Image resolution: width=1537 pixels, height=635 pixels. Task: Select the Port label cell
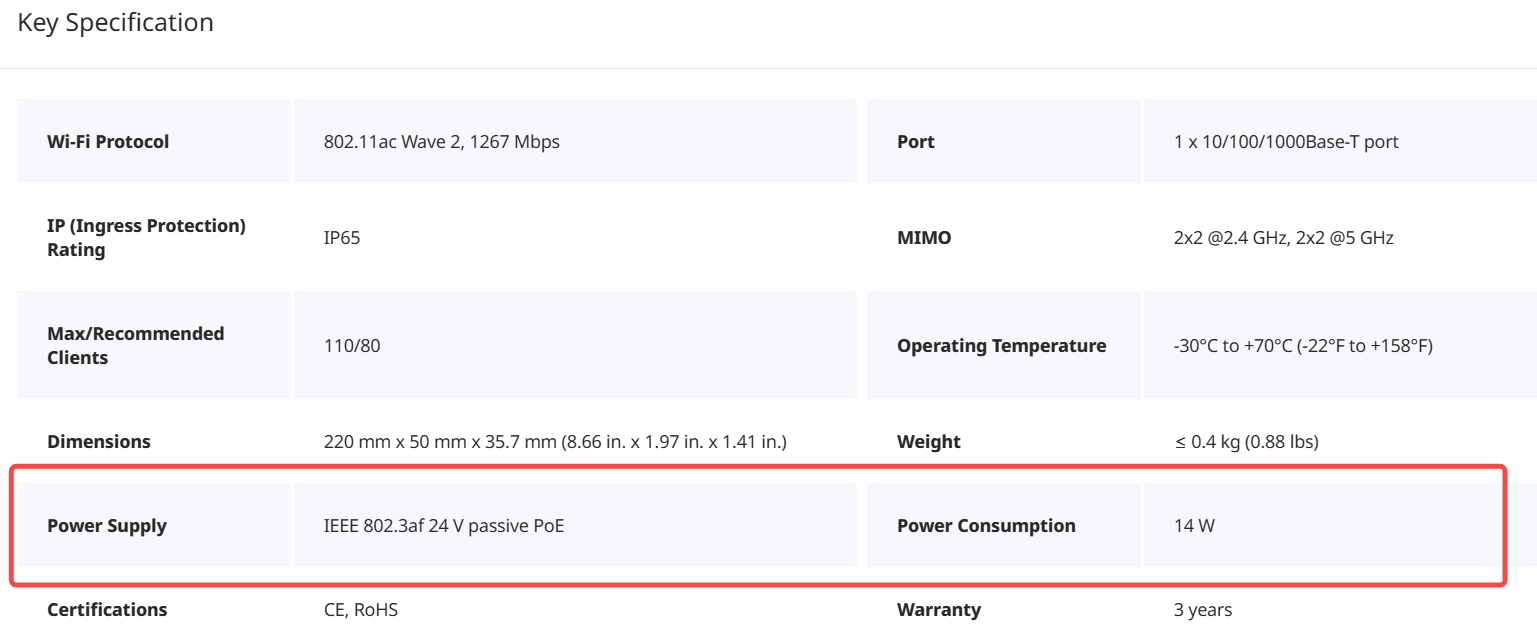point(1003,141)
